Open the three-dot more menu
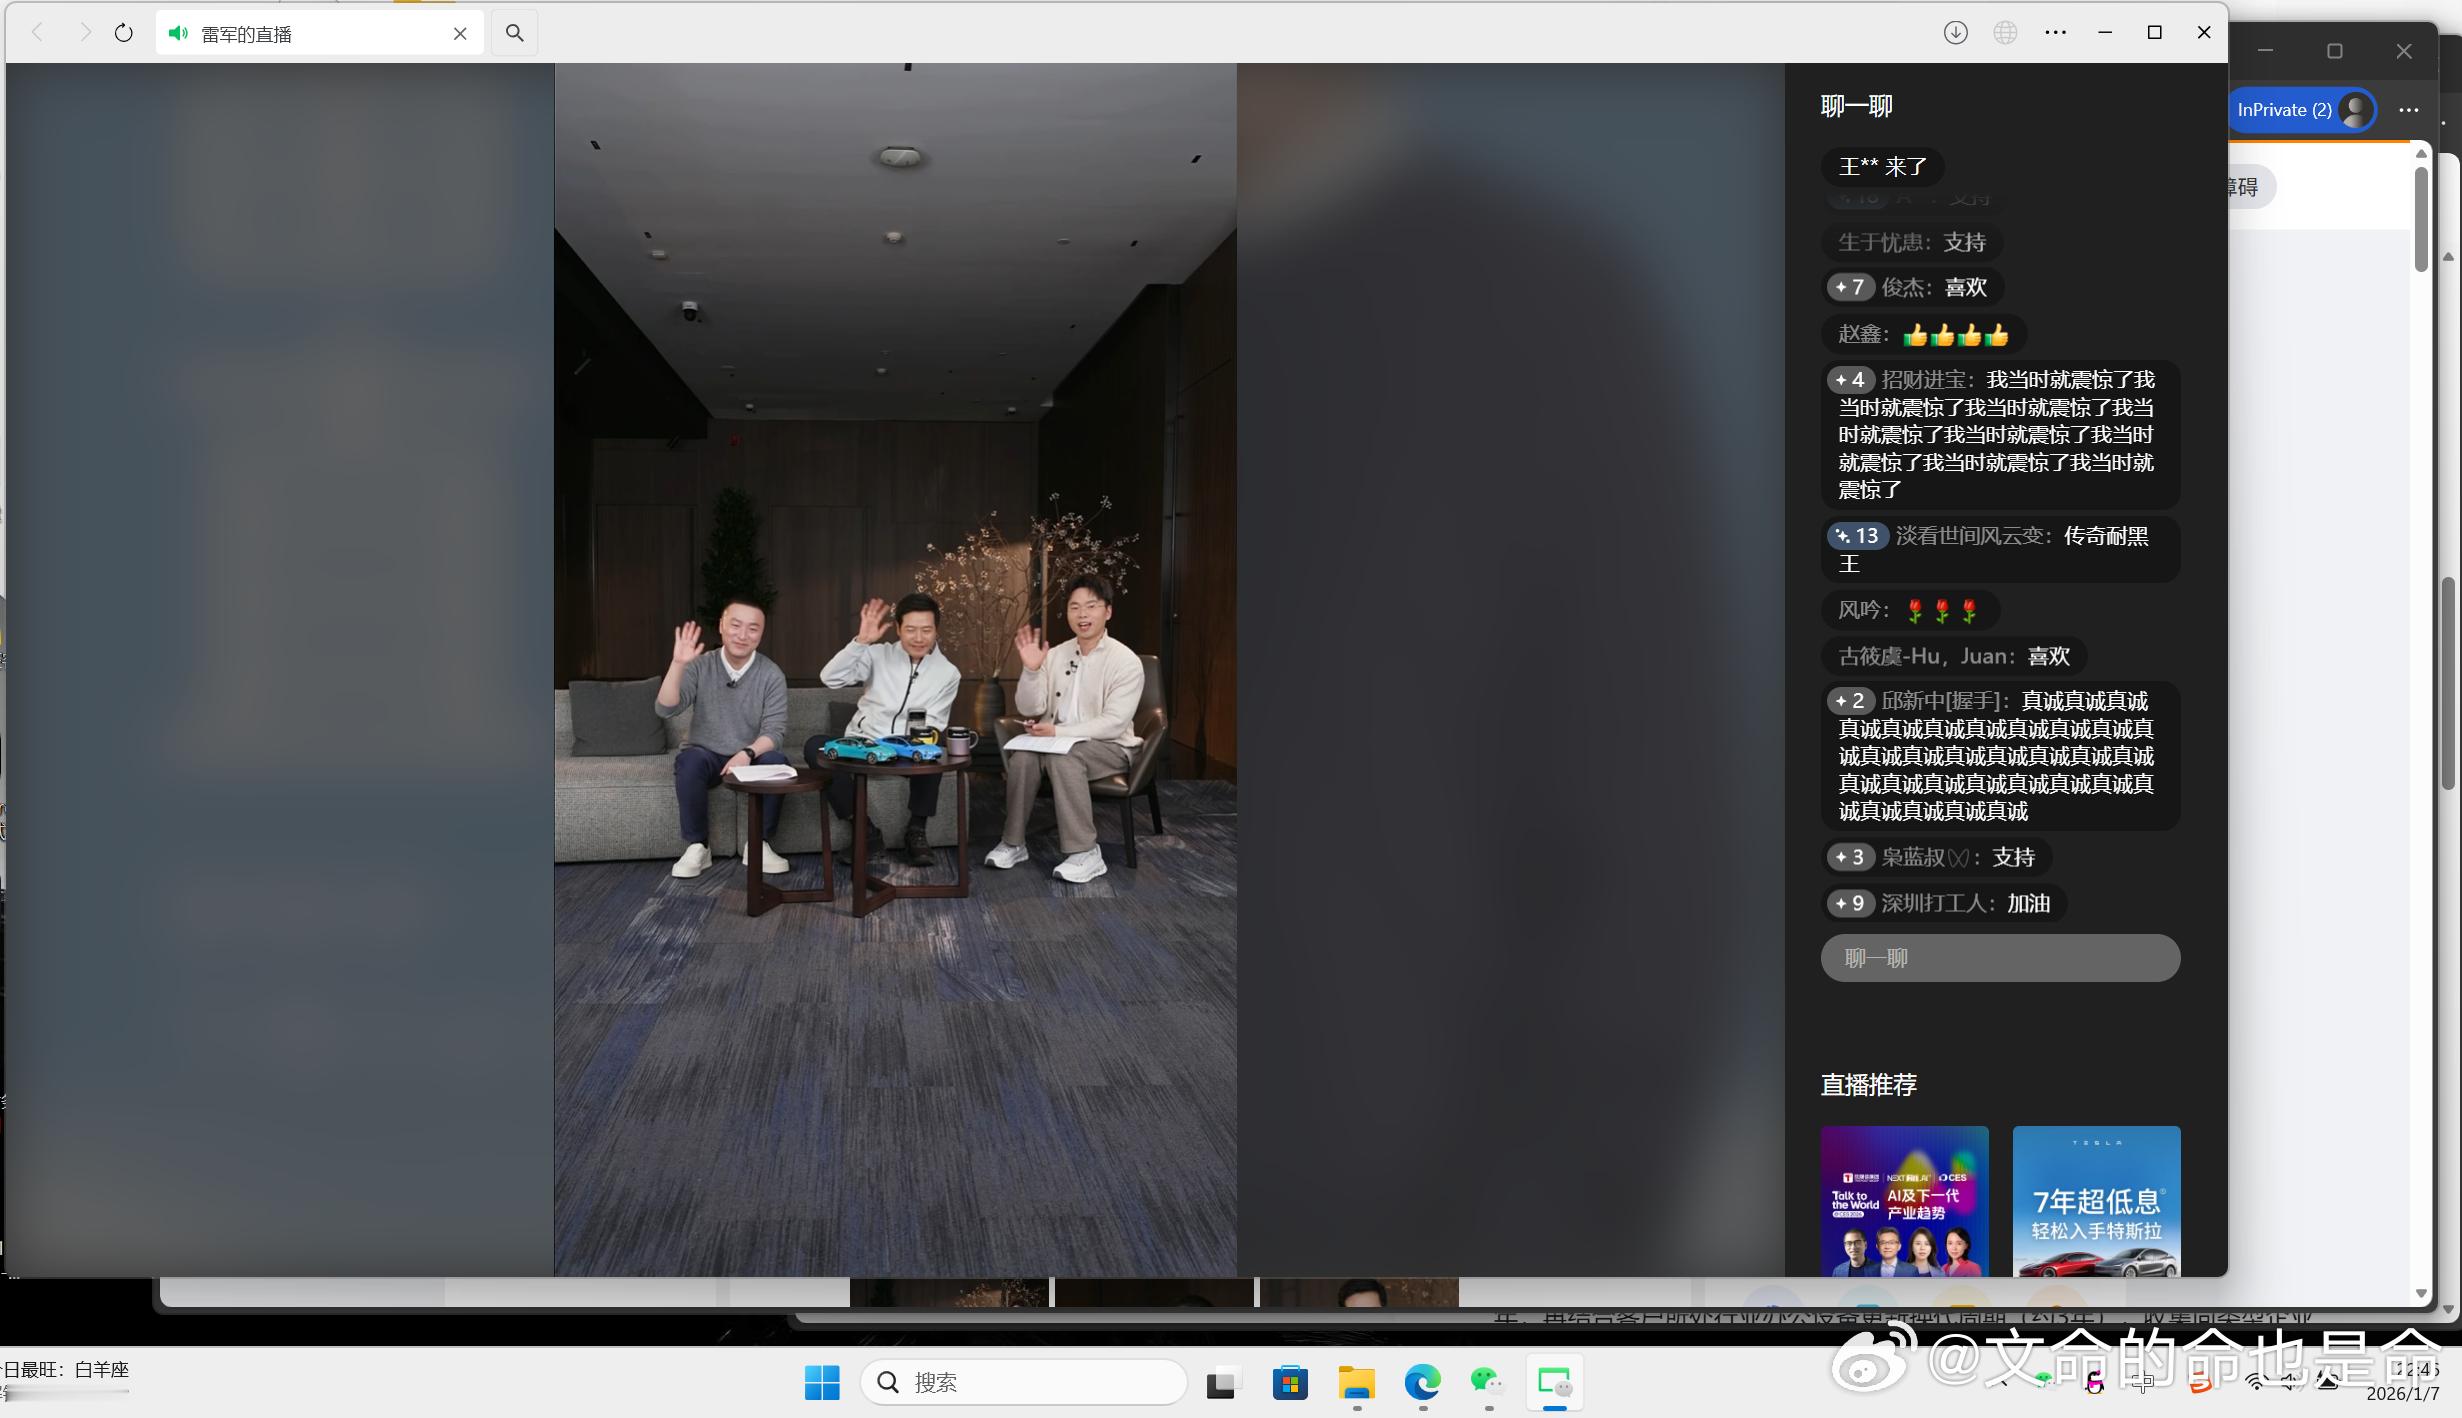Image resolution: width=2462 pixels, height=1418 pixels. pyautogui.click(x=2055, y=33)
